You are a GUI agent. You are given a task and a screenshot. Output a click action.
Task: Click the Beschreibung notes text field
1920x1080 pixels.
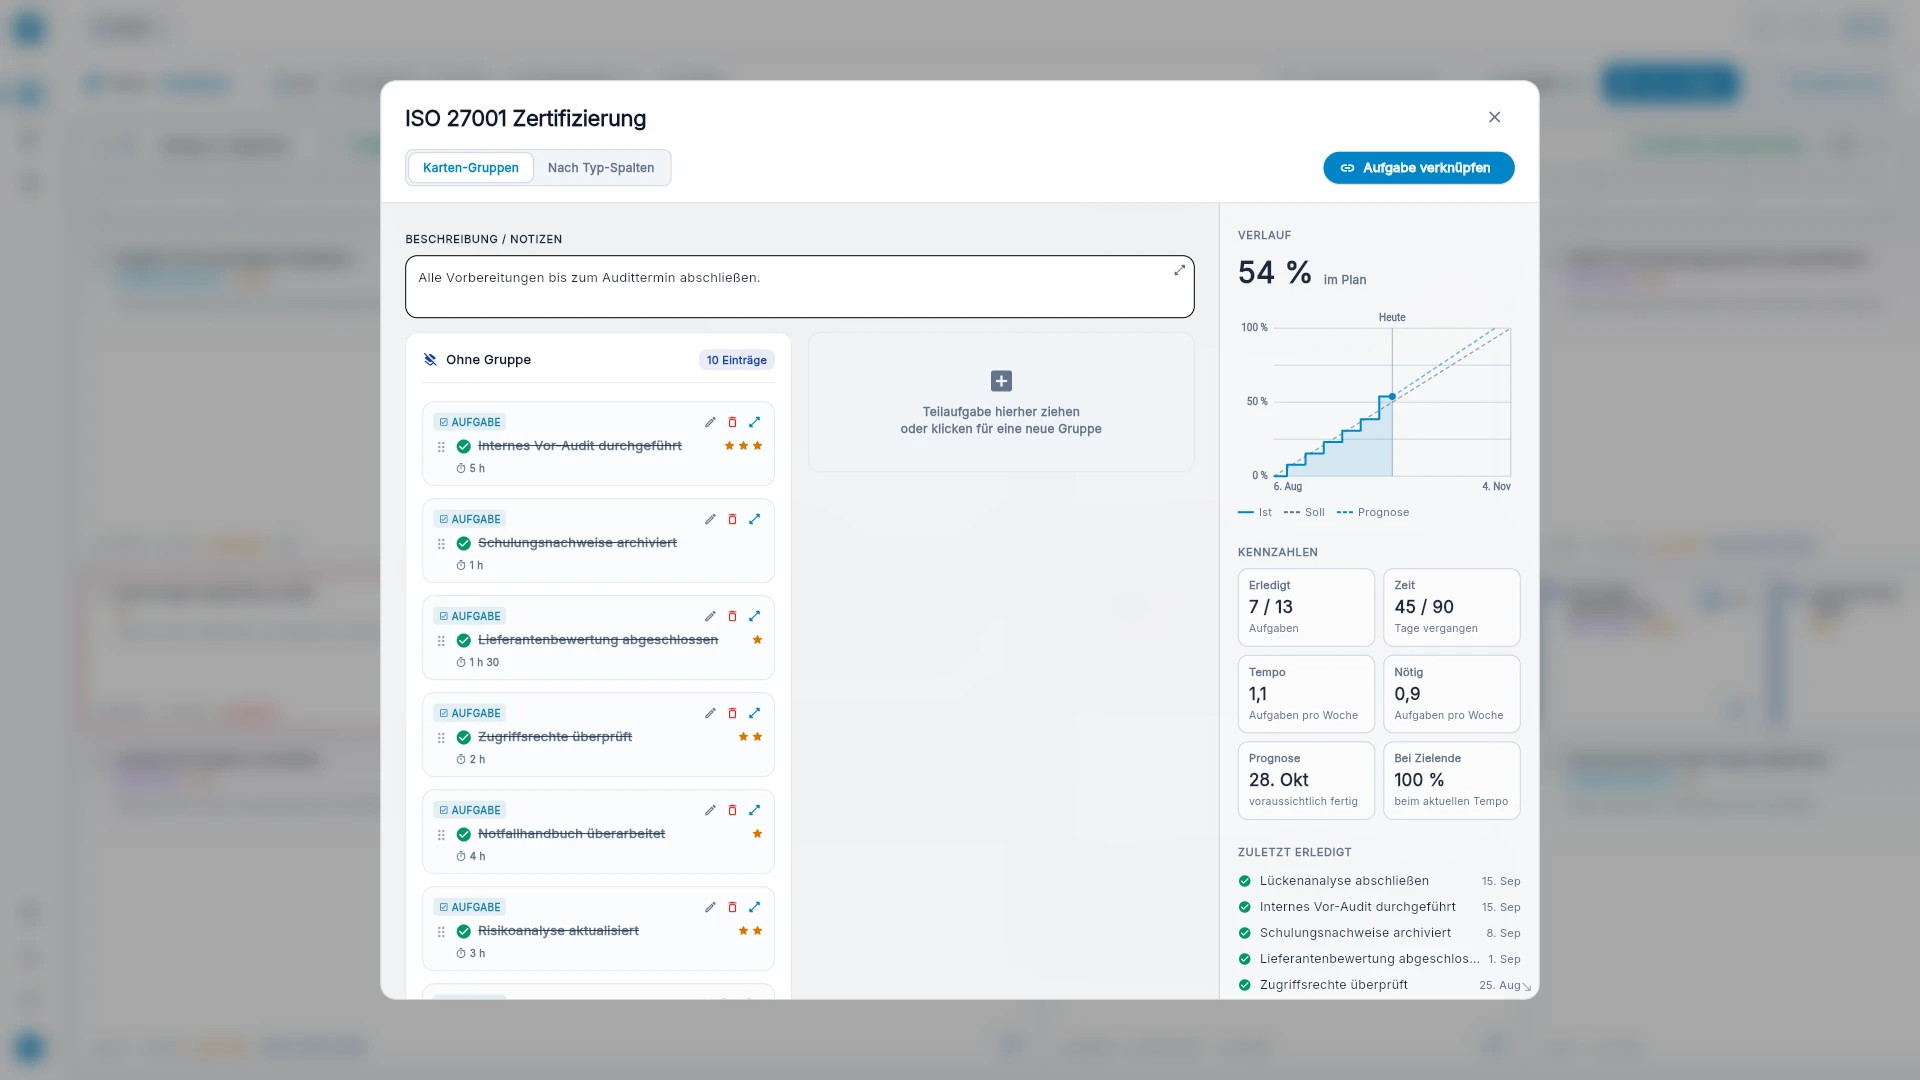(799, 286)
